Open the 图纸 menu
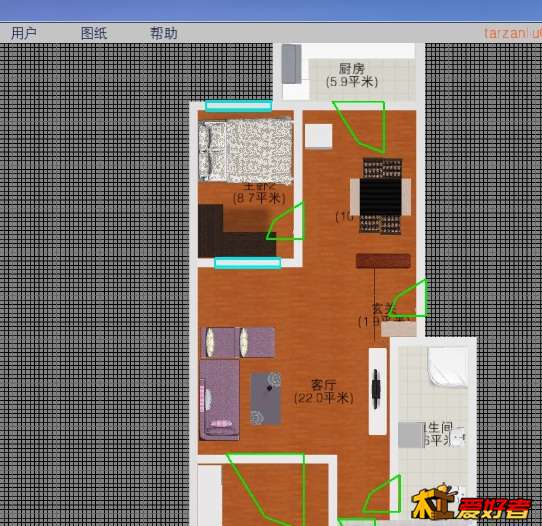 click(x=94, y=34)
